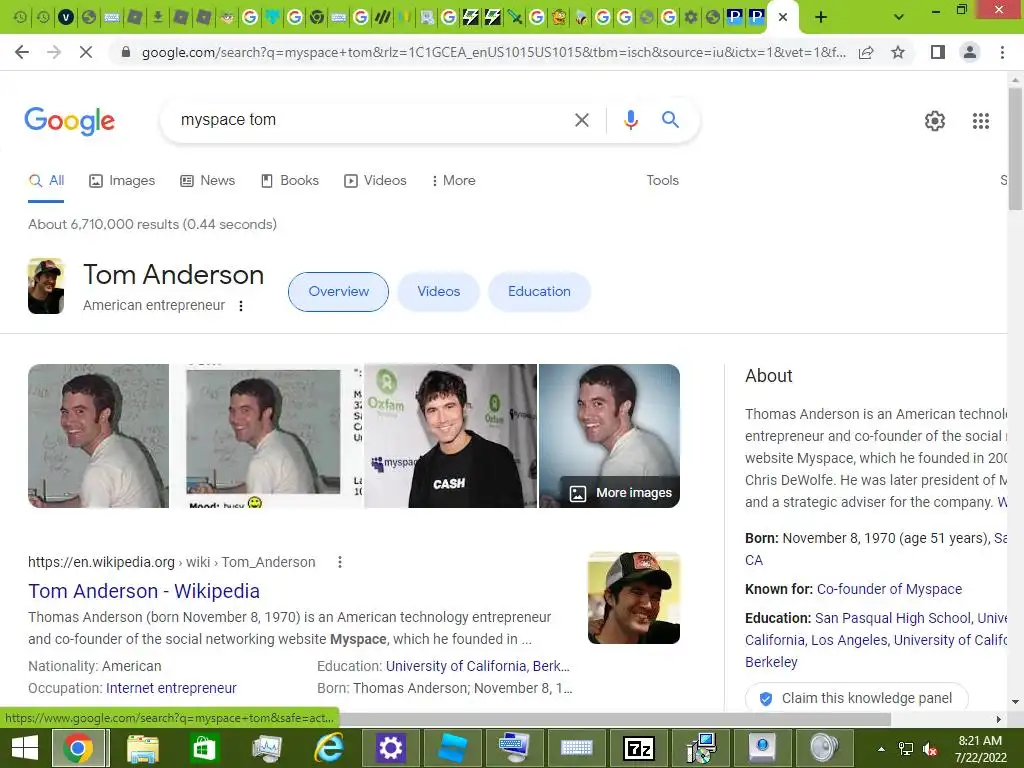
Task: Open 7-Zip from taskbar
Action: point(639,748)
